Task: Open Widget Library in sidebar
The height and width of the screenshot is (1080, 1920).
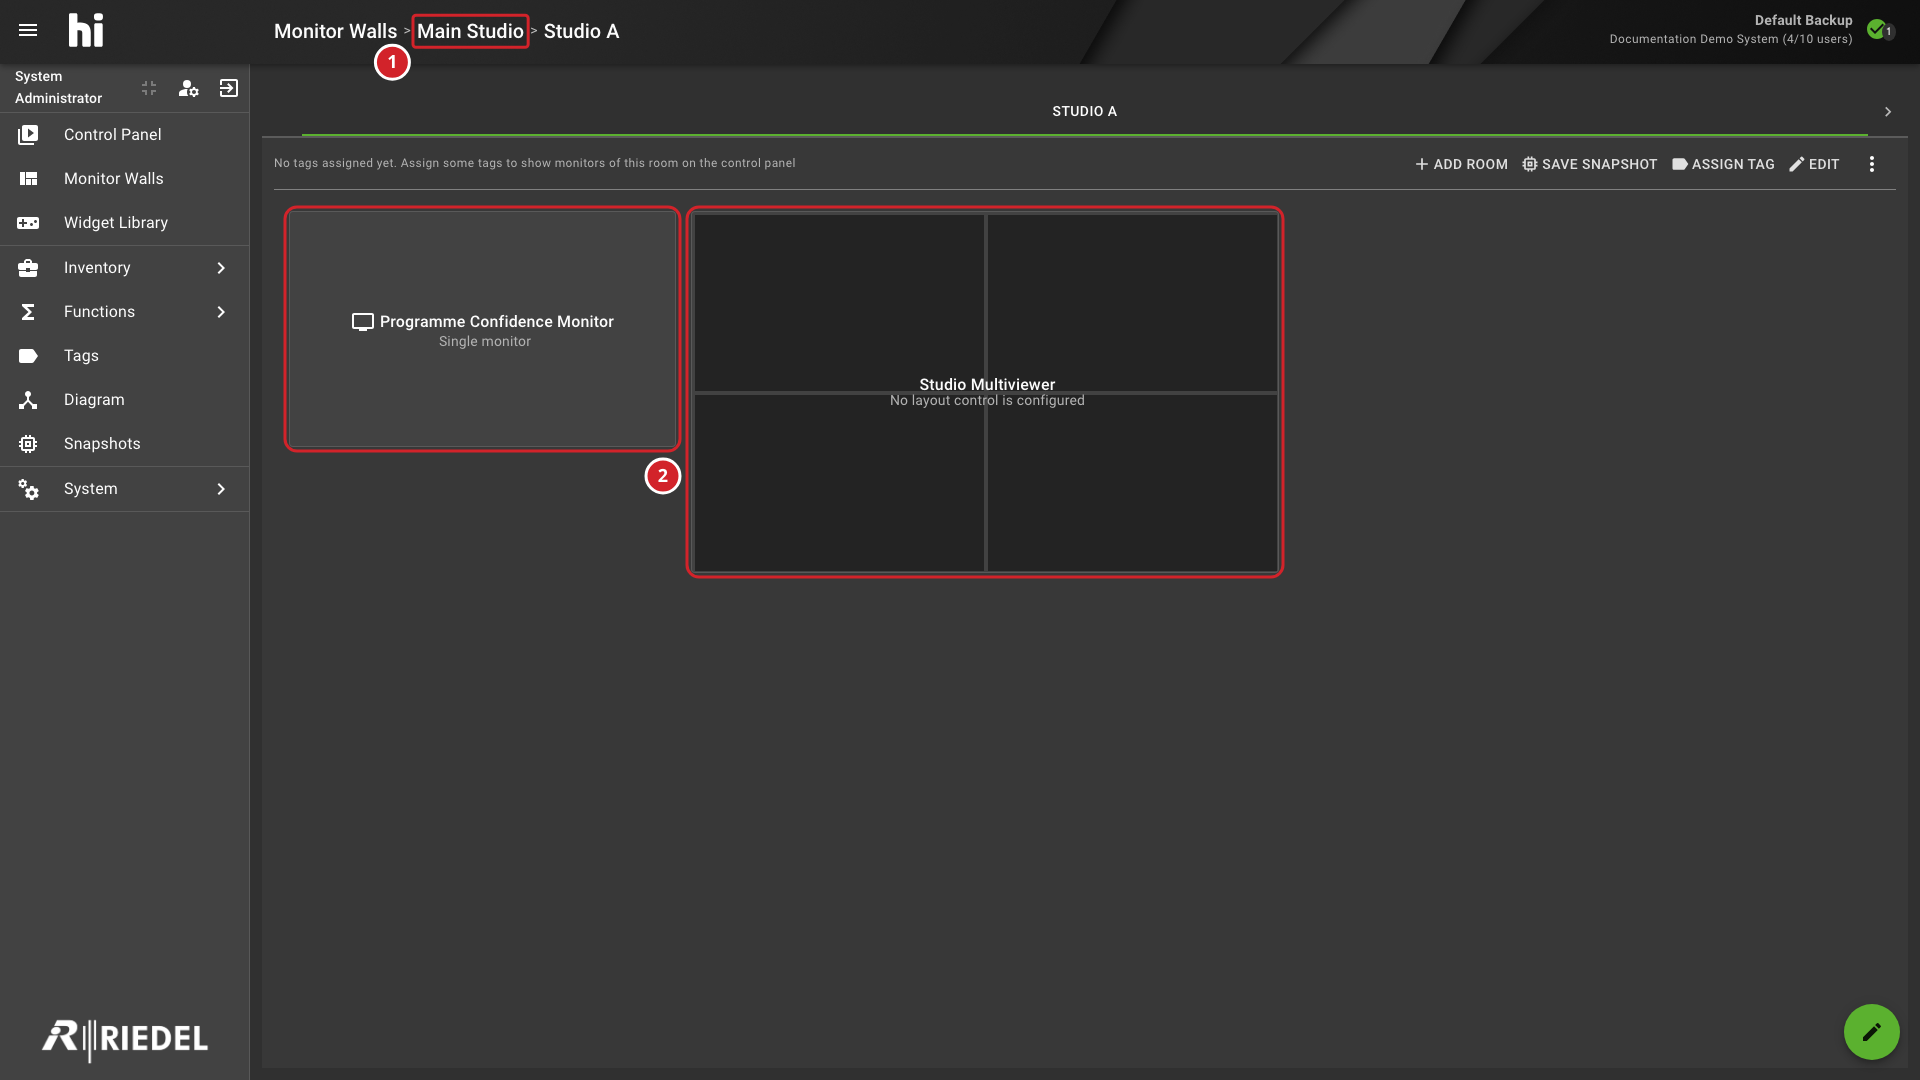Action: click(x=125, y=222)
